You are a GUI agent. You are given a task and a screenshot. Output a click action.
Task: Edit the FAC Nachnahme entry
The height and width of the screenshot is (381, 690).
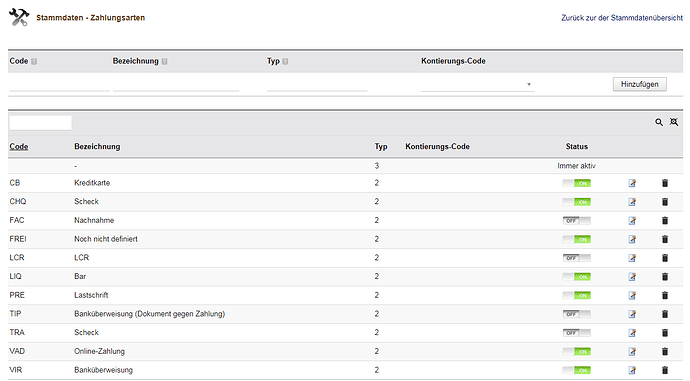click(x=632, y=220)
